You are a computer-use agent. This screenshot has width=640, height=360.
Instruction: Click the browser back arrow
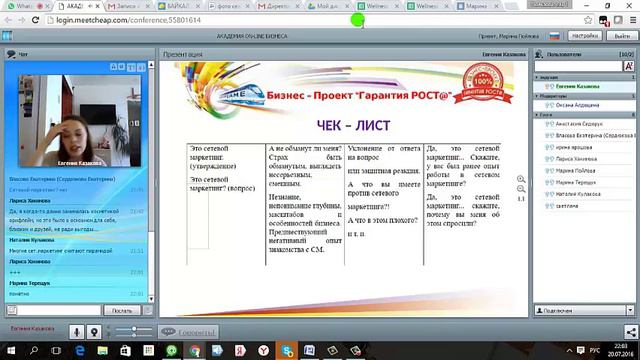pos(8,20)
